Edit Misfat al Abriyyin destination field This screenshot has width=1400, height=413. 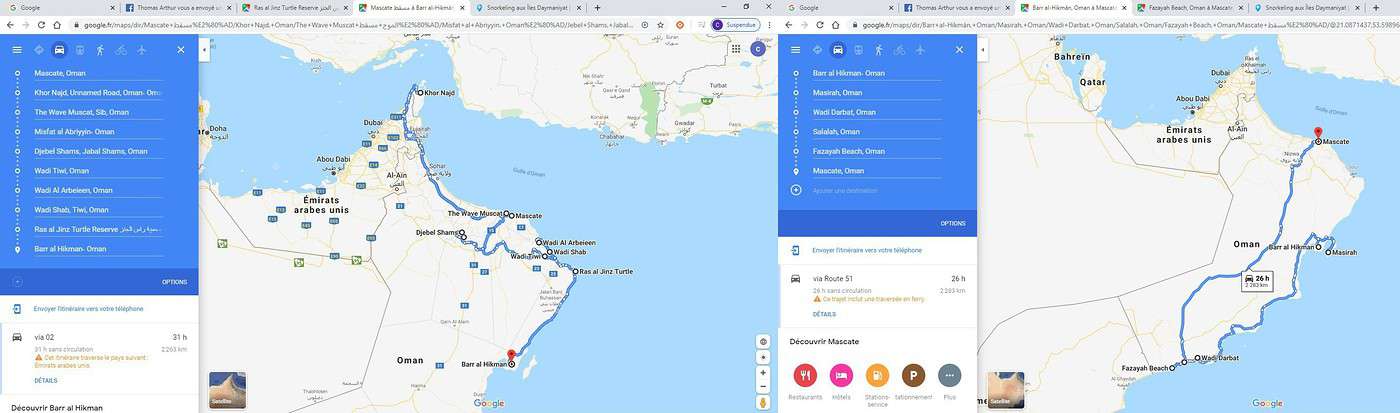click(98, 132)
